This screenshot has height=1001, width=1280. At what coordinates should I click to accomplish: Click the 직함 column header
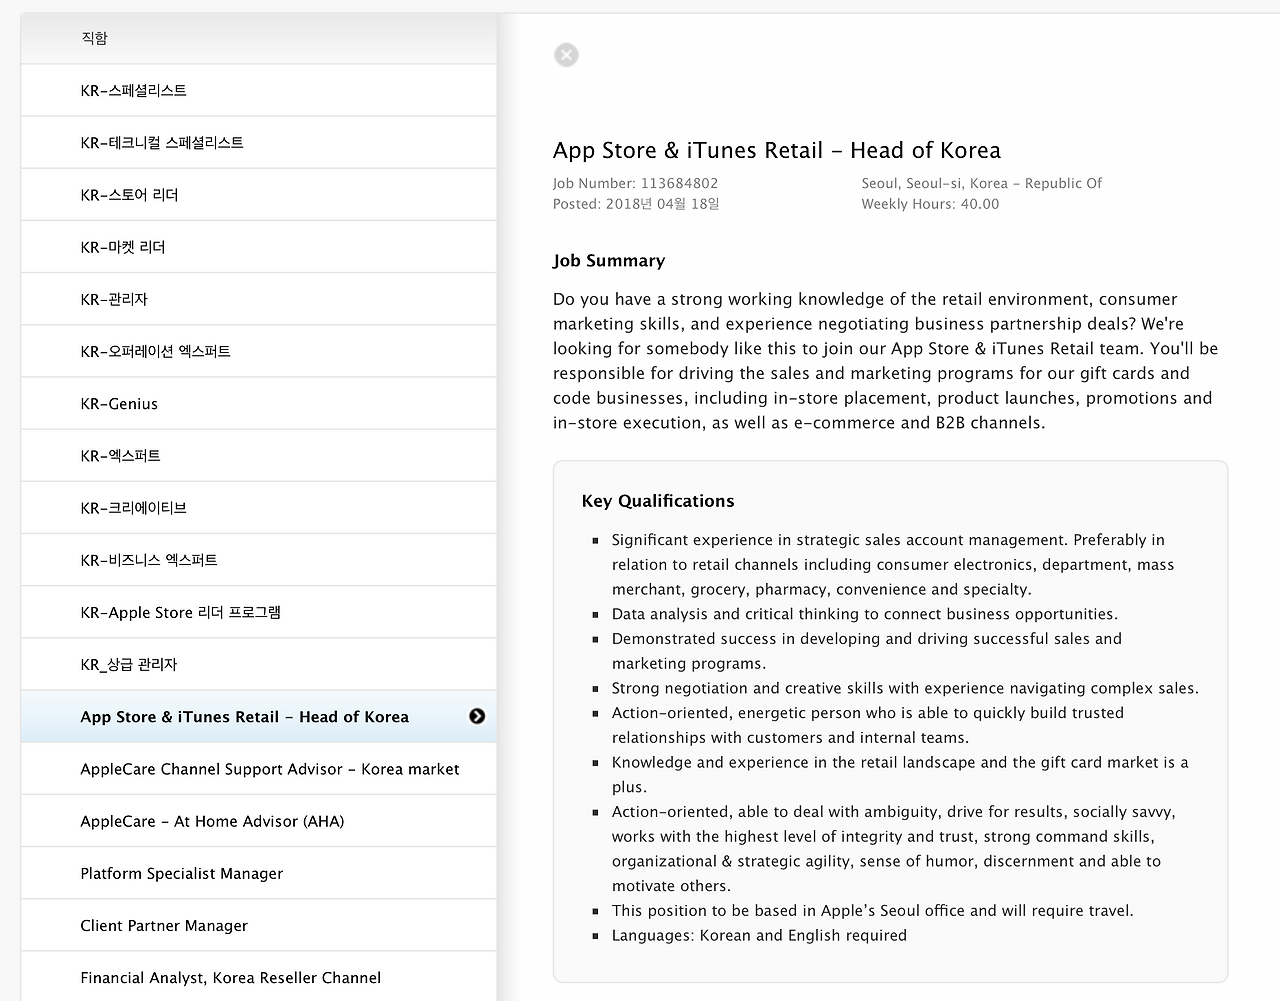point(95,38)
